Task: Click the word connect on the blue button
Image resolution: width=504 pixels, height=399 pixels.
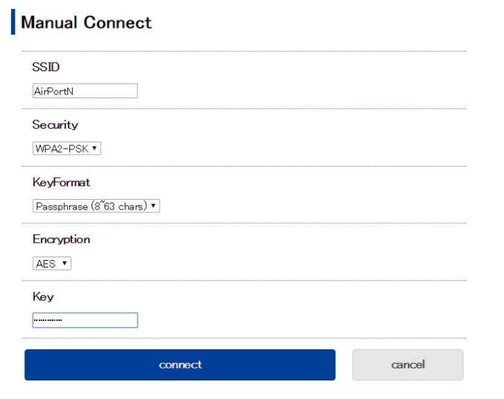Action: (x=180, y=365)
